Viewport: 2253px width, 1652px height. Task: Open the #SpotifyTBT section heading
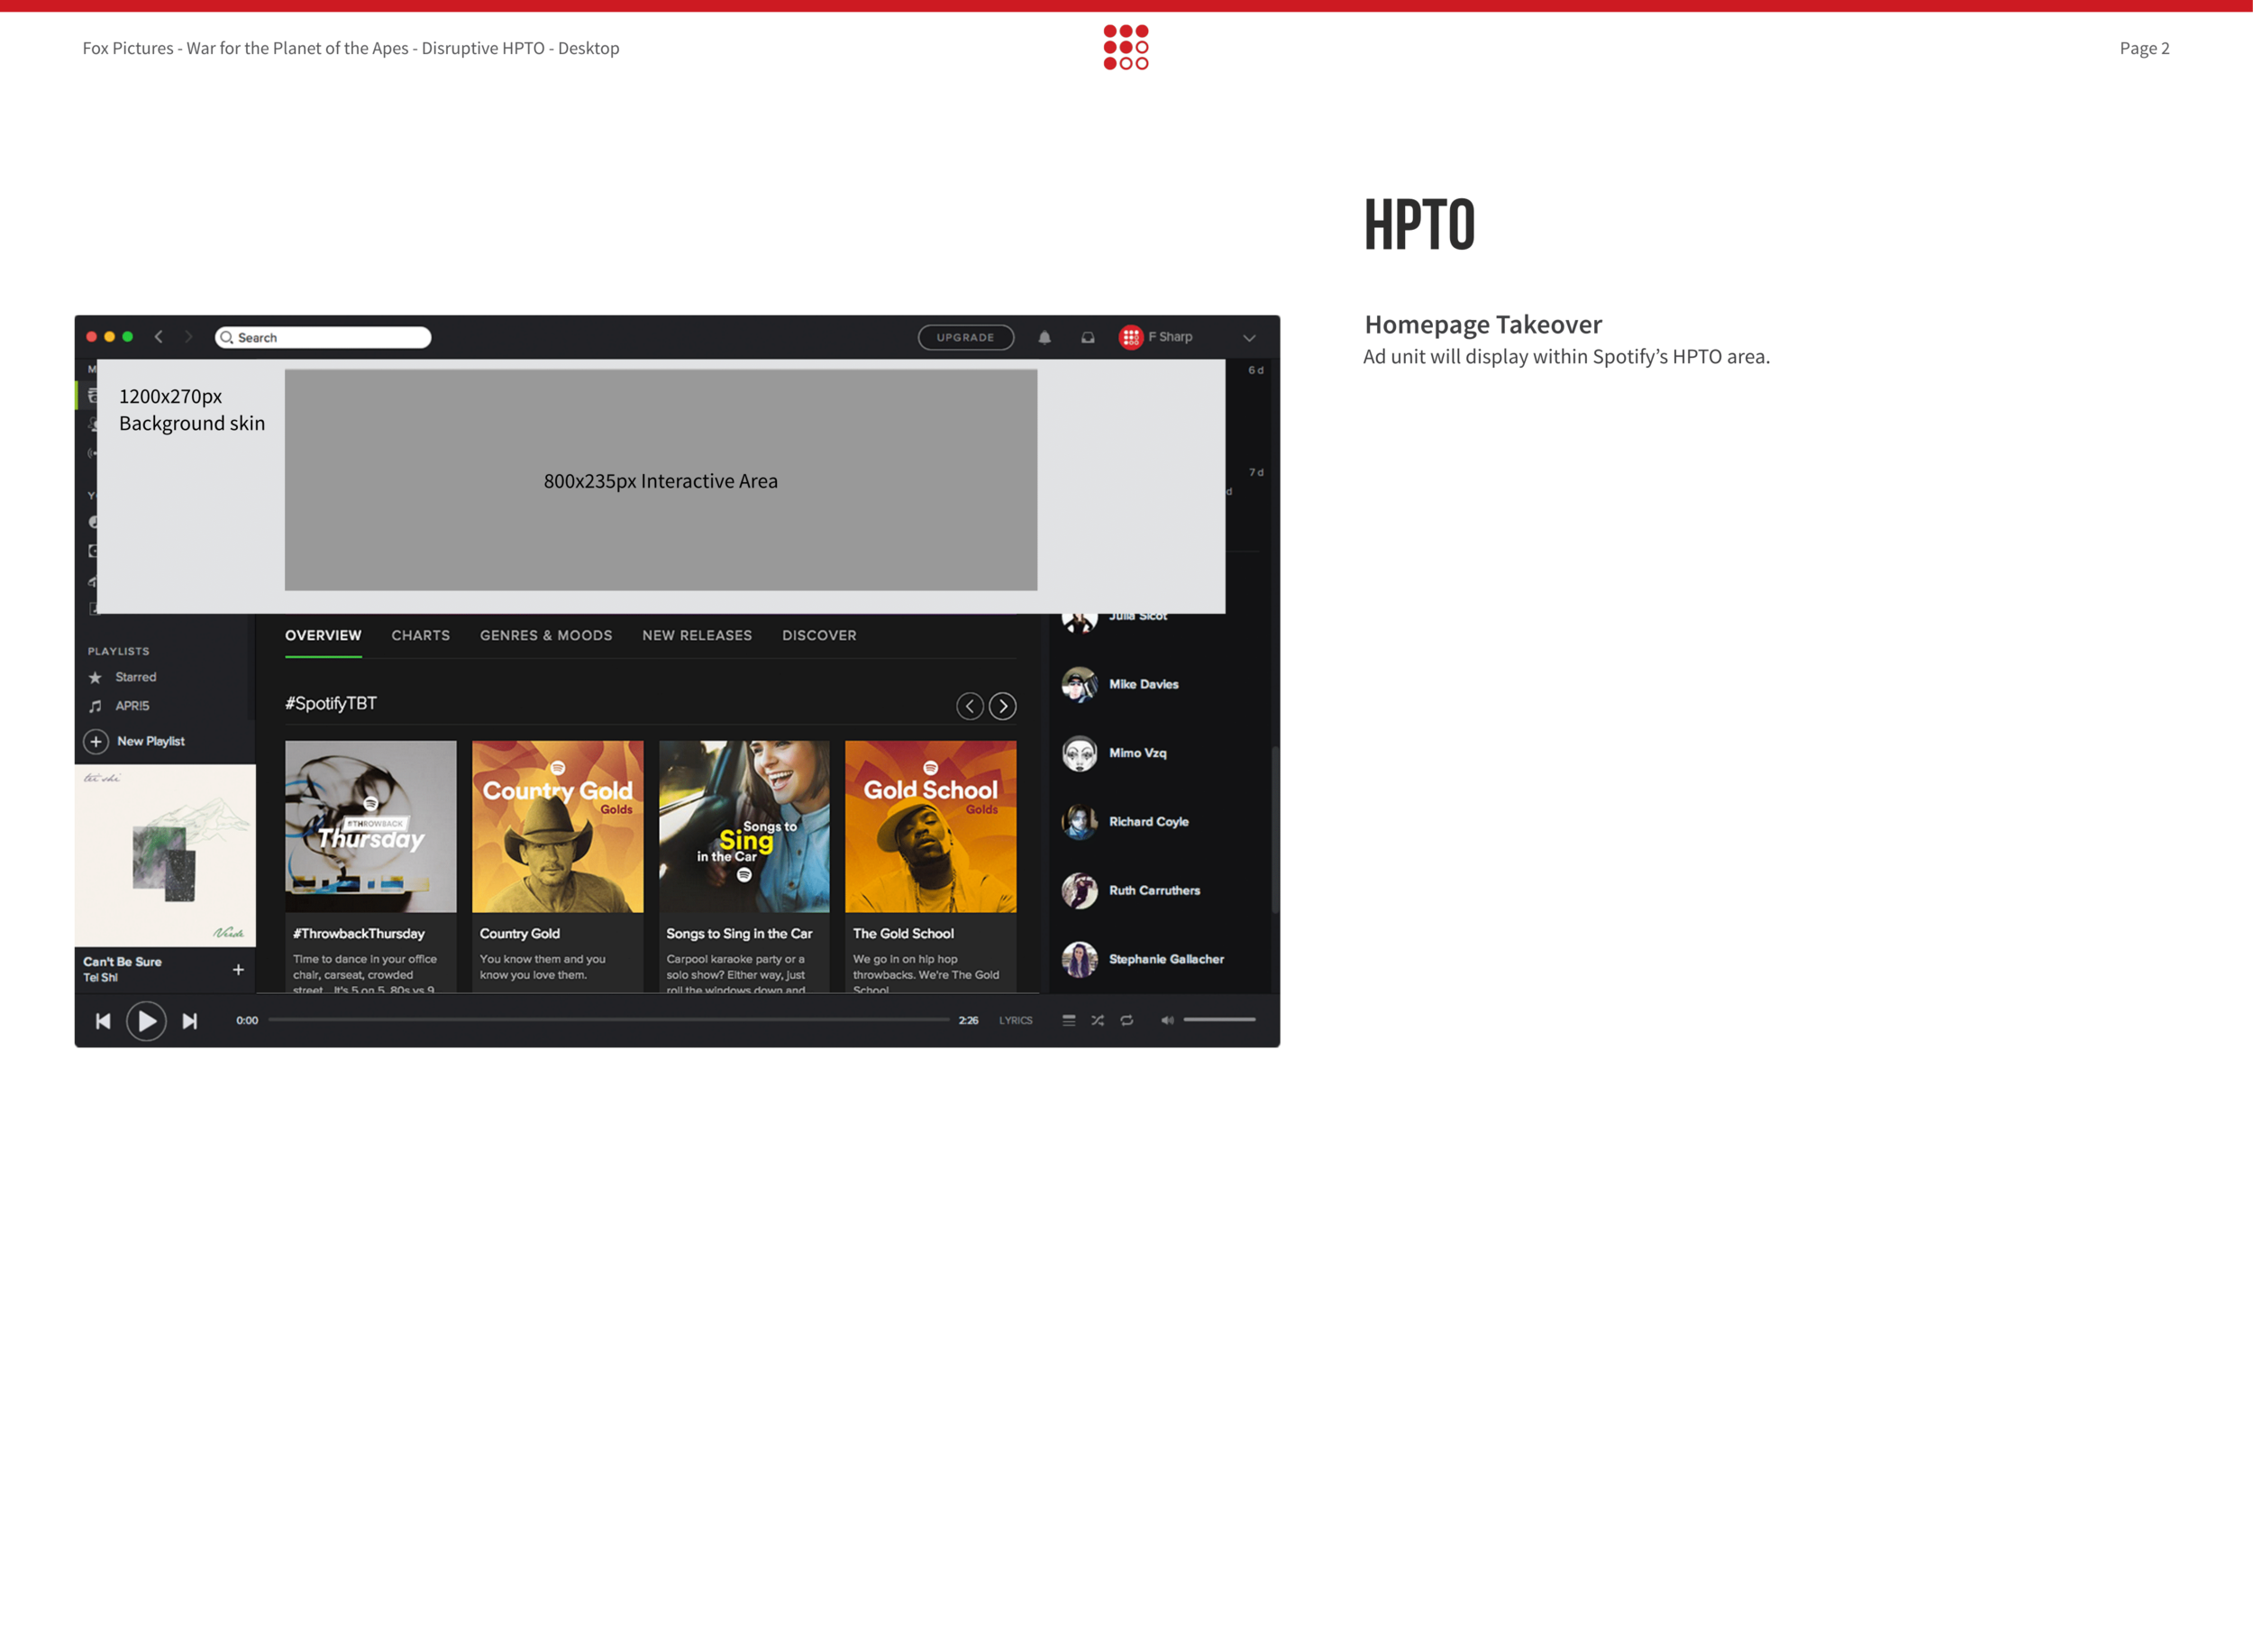pos(331,704)
